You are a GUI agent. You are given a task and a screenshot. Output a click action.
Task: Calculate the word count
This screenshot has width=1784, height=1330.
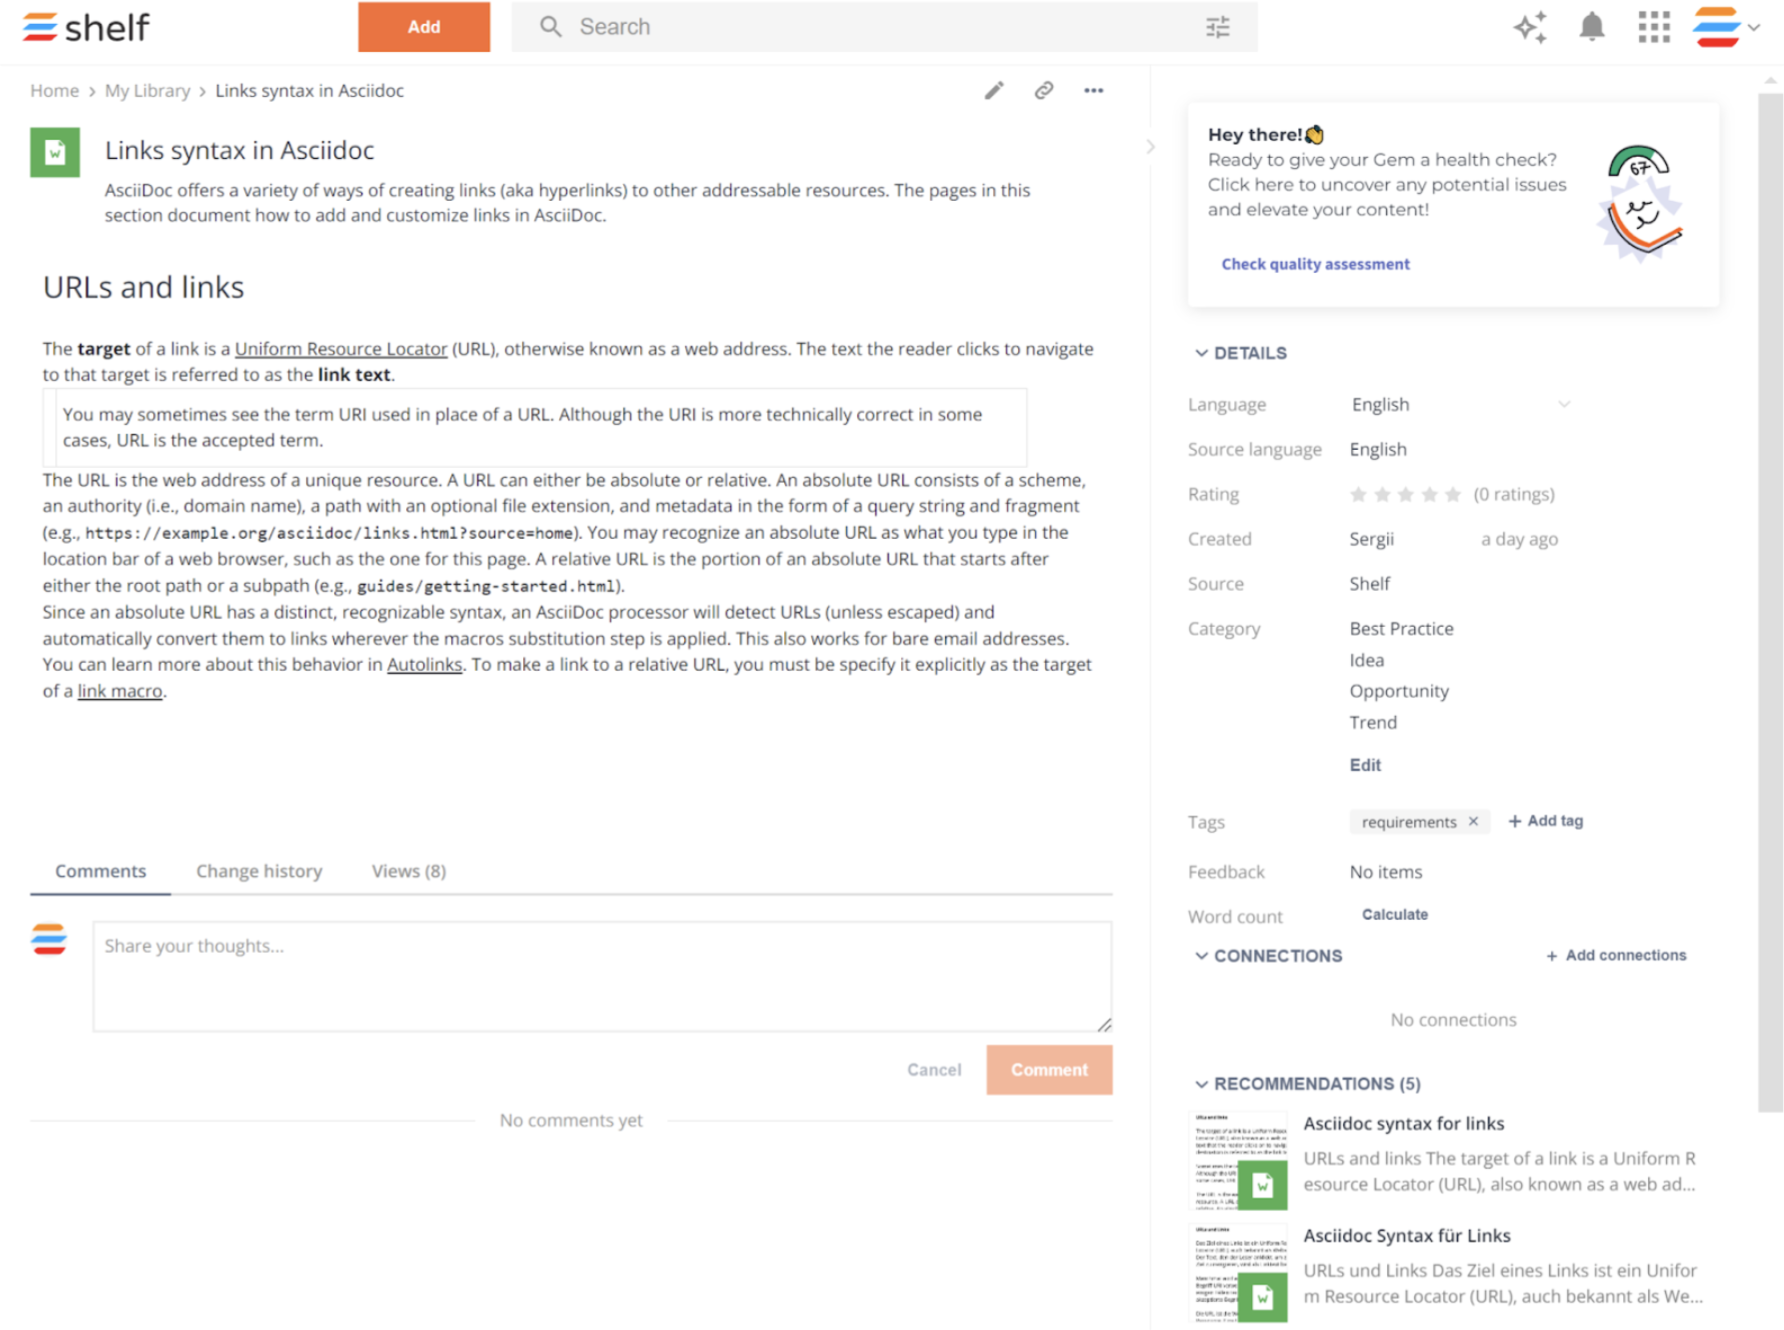(1394, 914)
